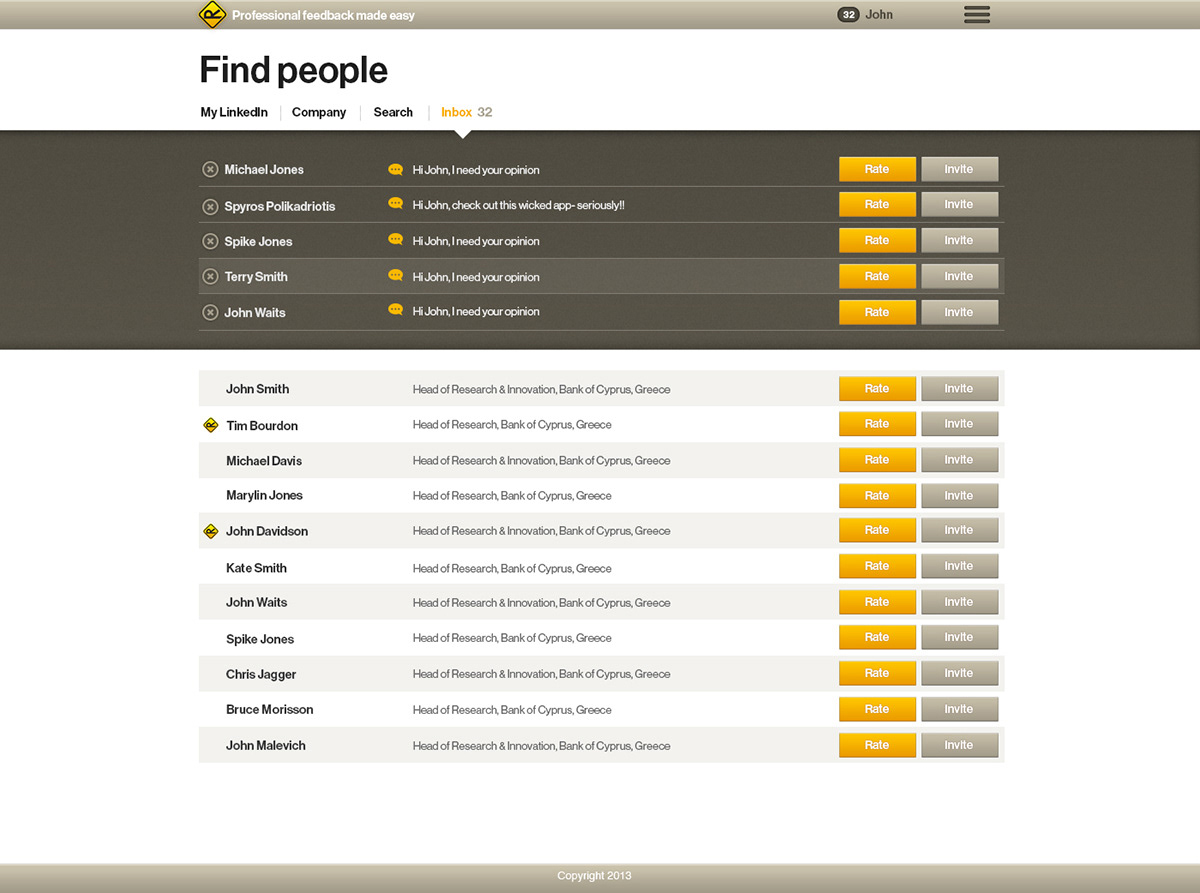
Task: Dismiss Spyros Polikadriotis message with the x icon
Action: coord(210,207)
